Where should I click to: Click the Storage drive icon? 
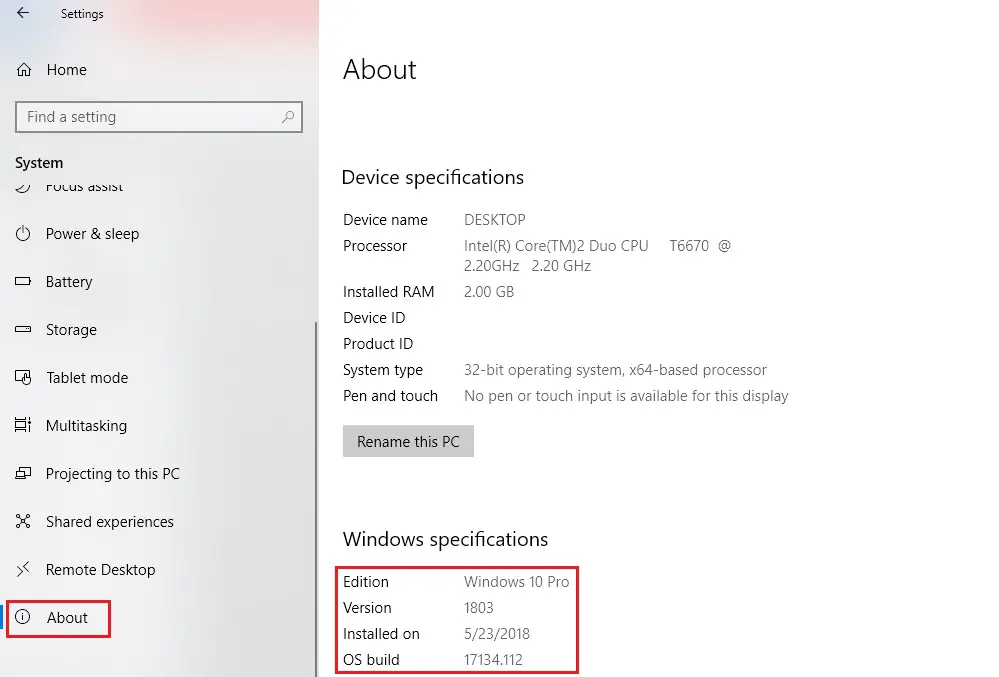23,329
